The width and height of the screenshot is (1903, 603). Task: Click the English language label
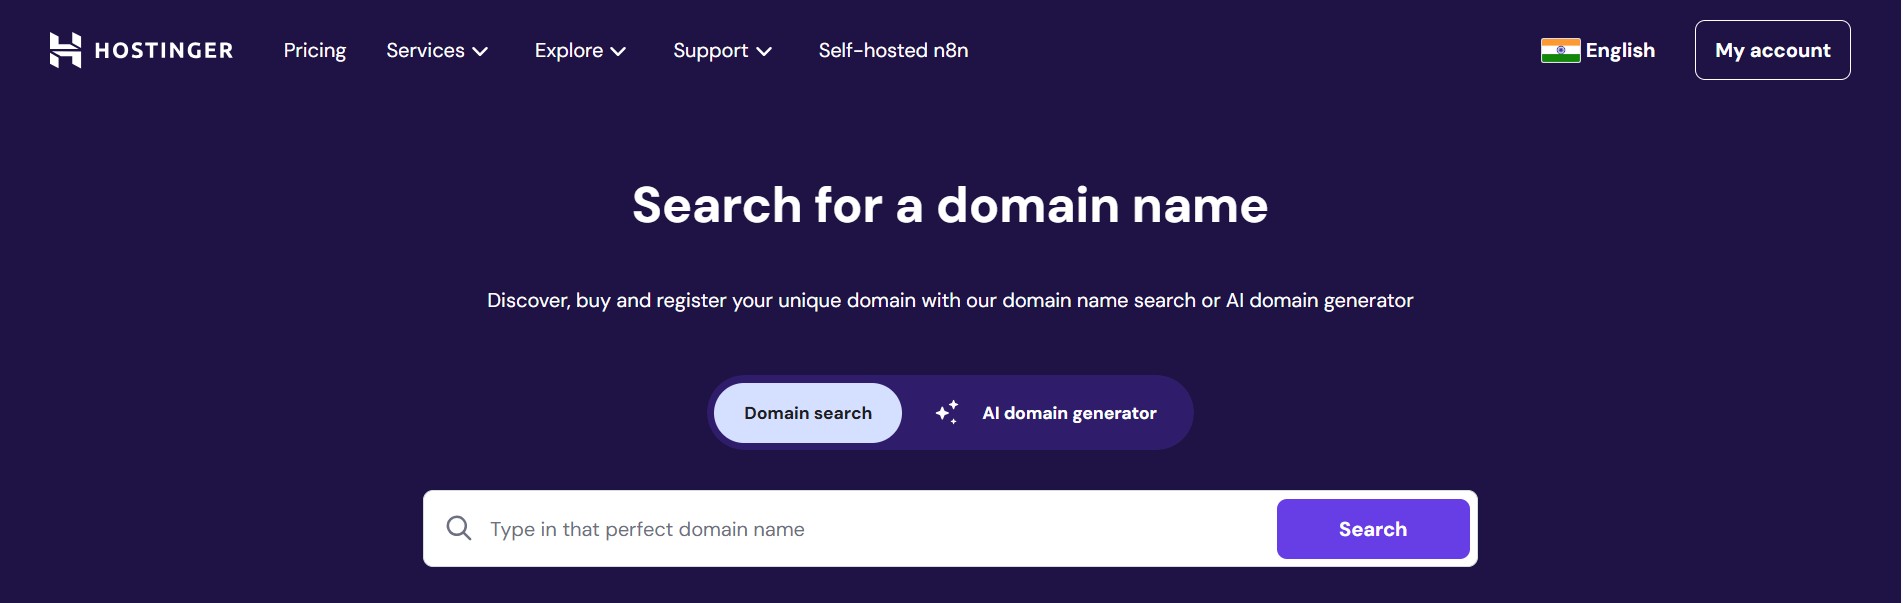click(1620, 51)
